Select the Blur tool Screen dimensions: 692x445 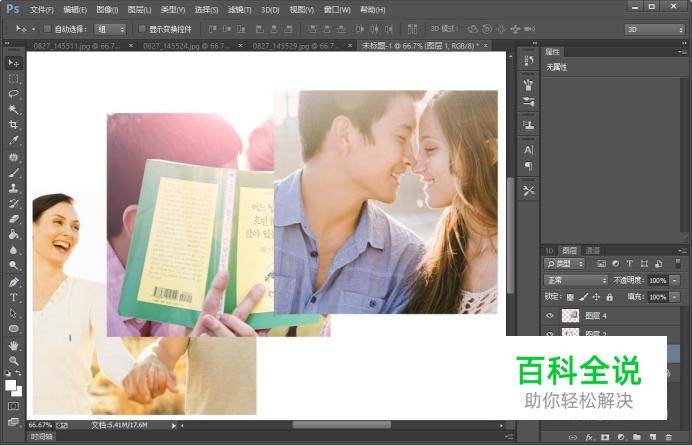[14, 250]
